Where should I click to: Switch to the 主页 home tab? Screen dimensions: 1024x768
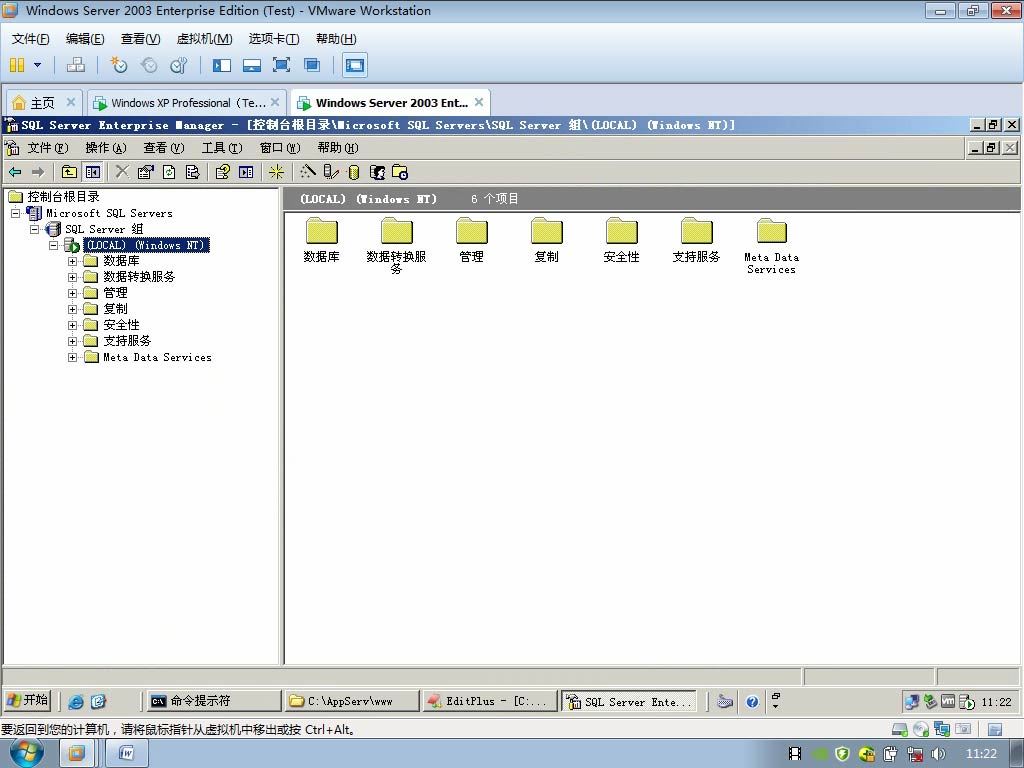click(44, 103)
